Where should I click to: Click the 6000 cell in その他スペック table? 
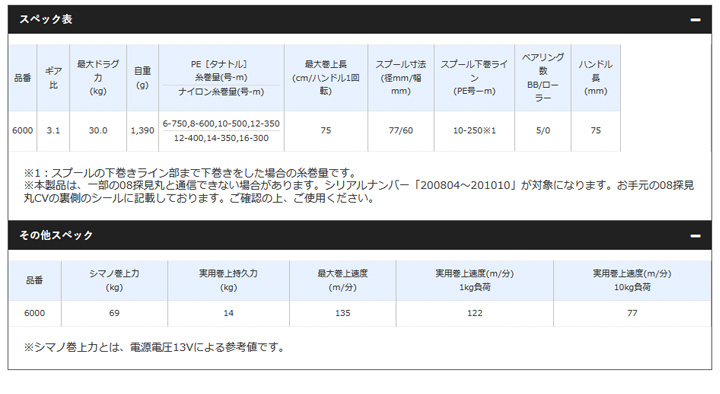coord(35,313)
